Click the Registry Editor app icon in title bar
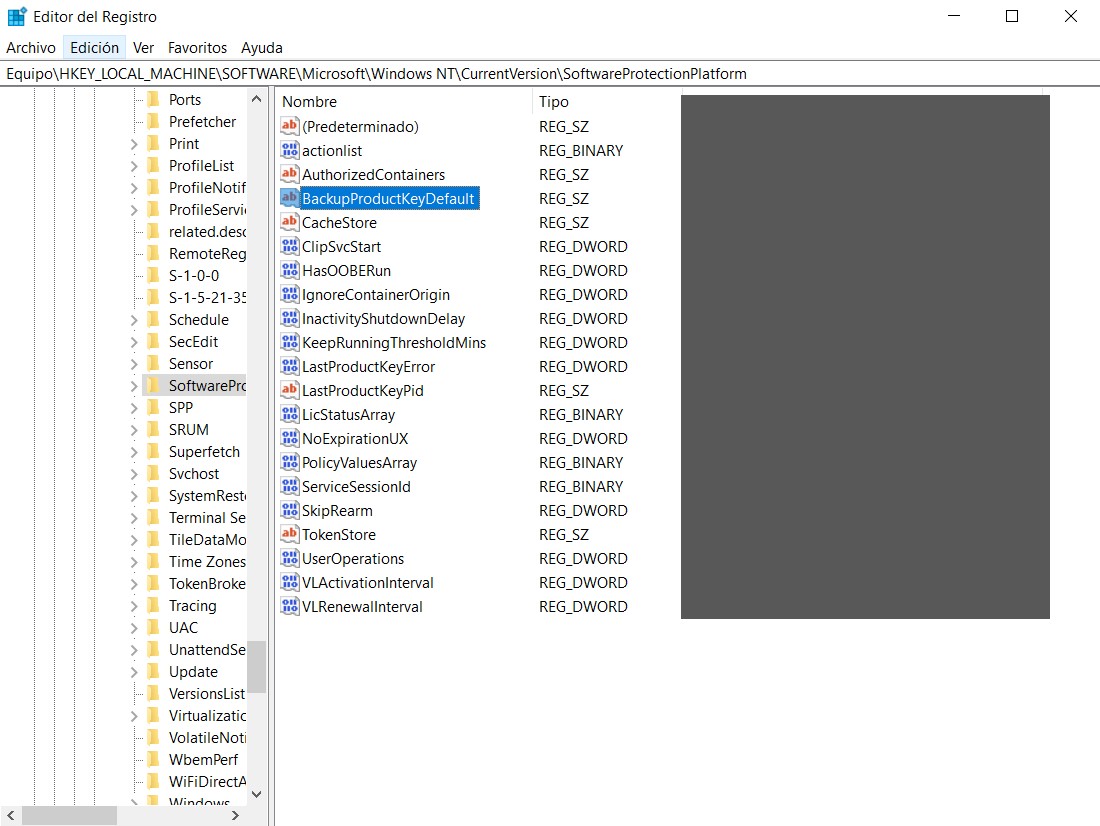Viewport: 1100px width, 826px height. point(17,16)
